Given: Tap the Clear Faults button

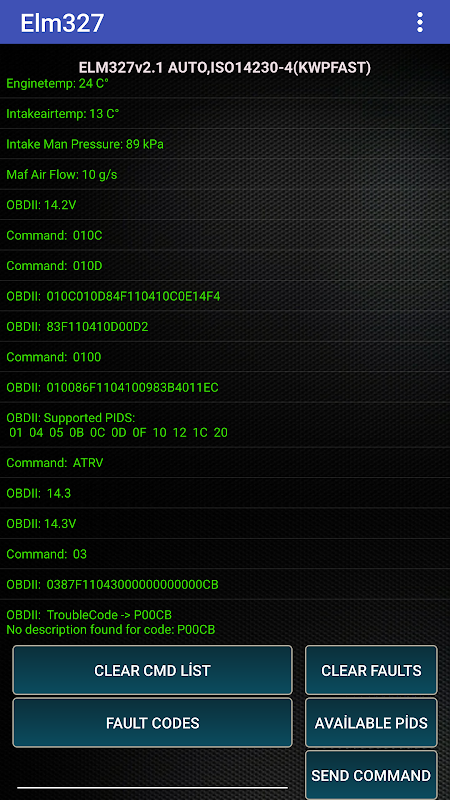Looking at the screenshot, I should tap(371, 670).
